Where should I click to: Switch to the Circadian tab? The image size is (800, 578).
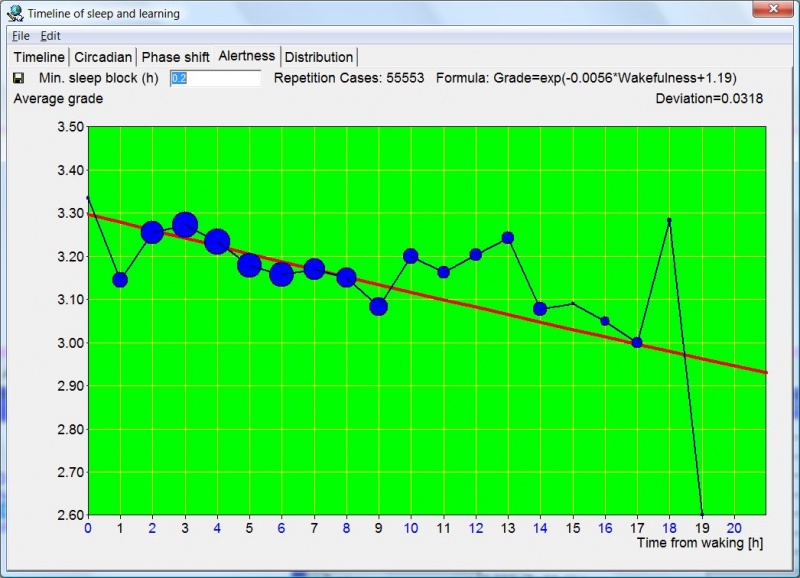(x=103, y=57)
